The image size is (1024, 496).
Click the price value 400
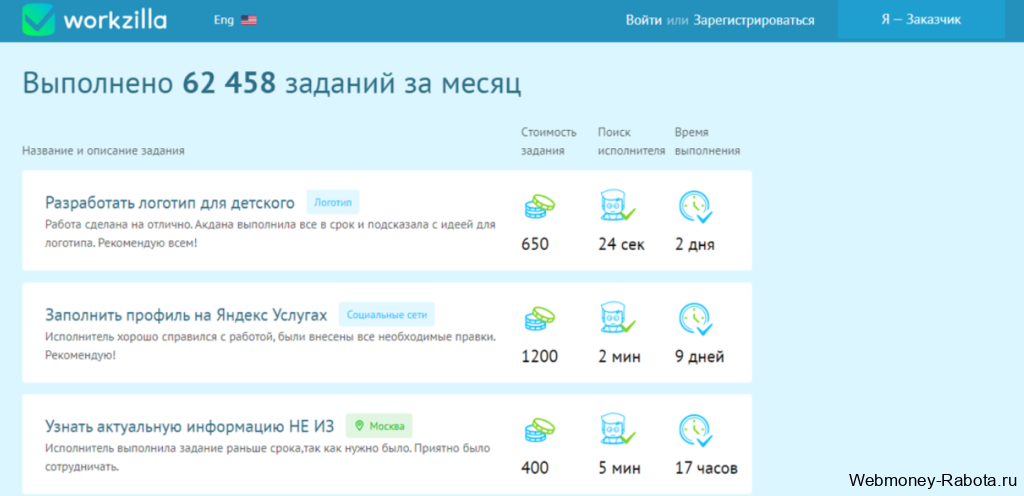[535, 468]
